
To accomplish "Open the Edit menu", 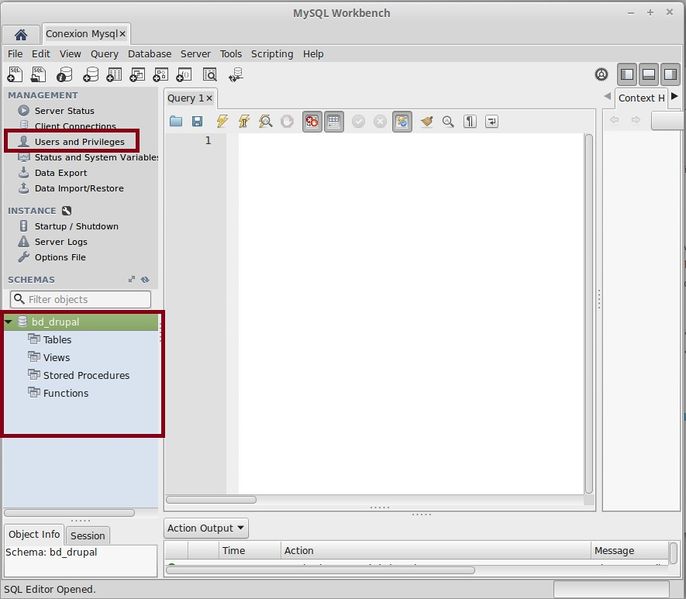I will click(41, 54).
